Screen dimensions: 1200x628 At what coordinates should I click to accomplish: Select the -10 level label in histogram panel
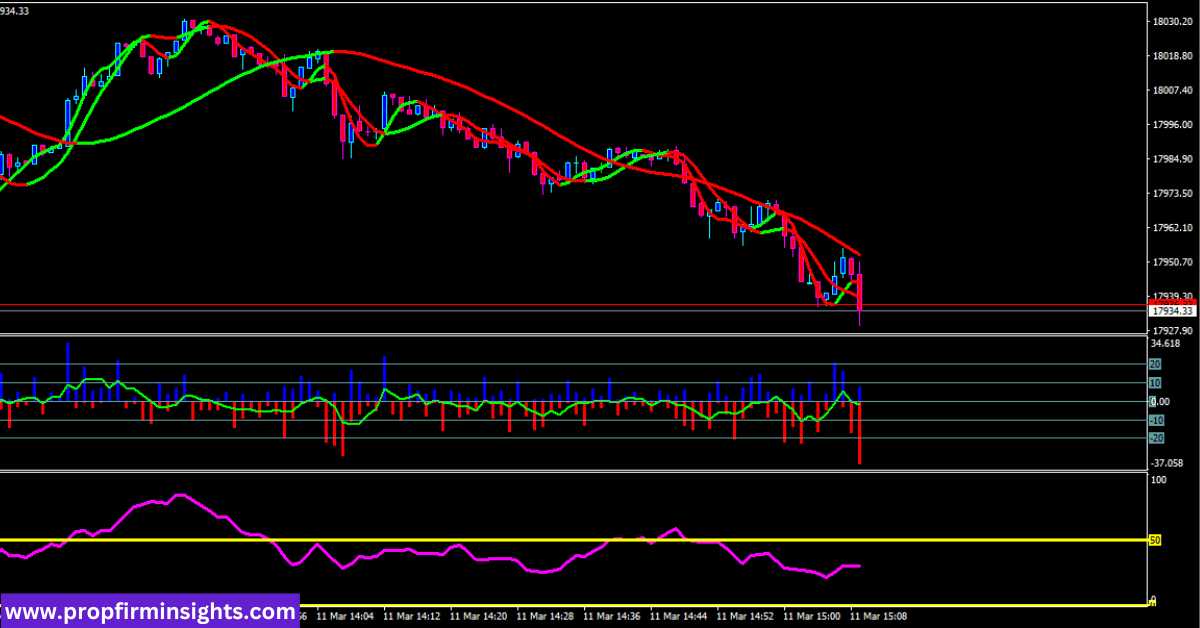(1157, 420)
